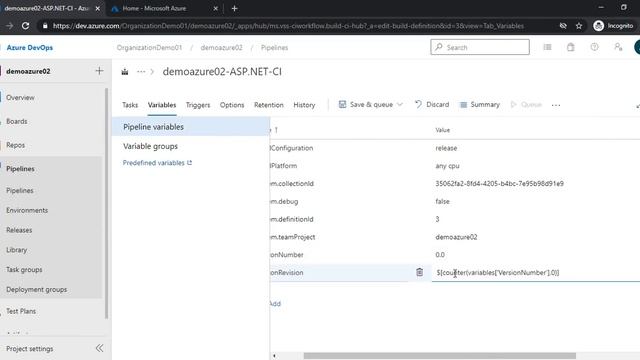Click Pipelines breadcrumb link

click(x=274, y=47)
